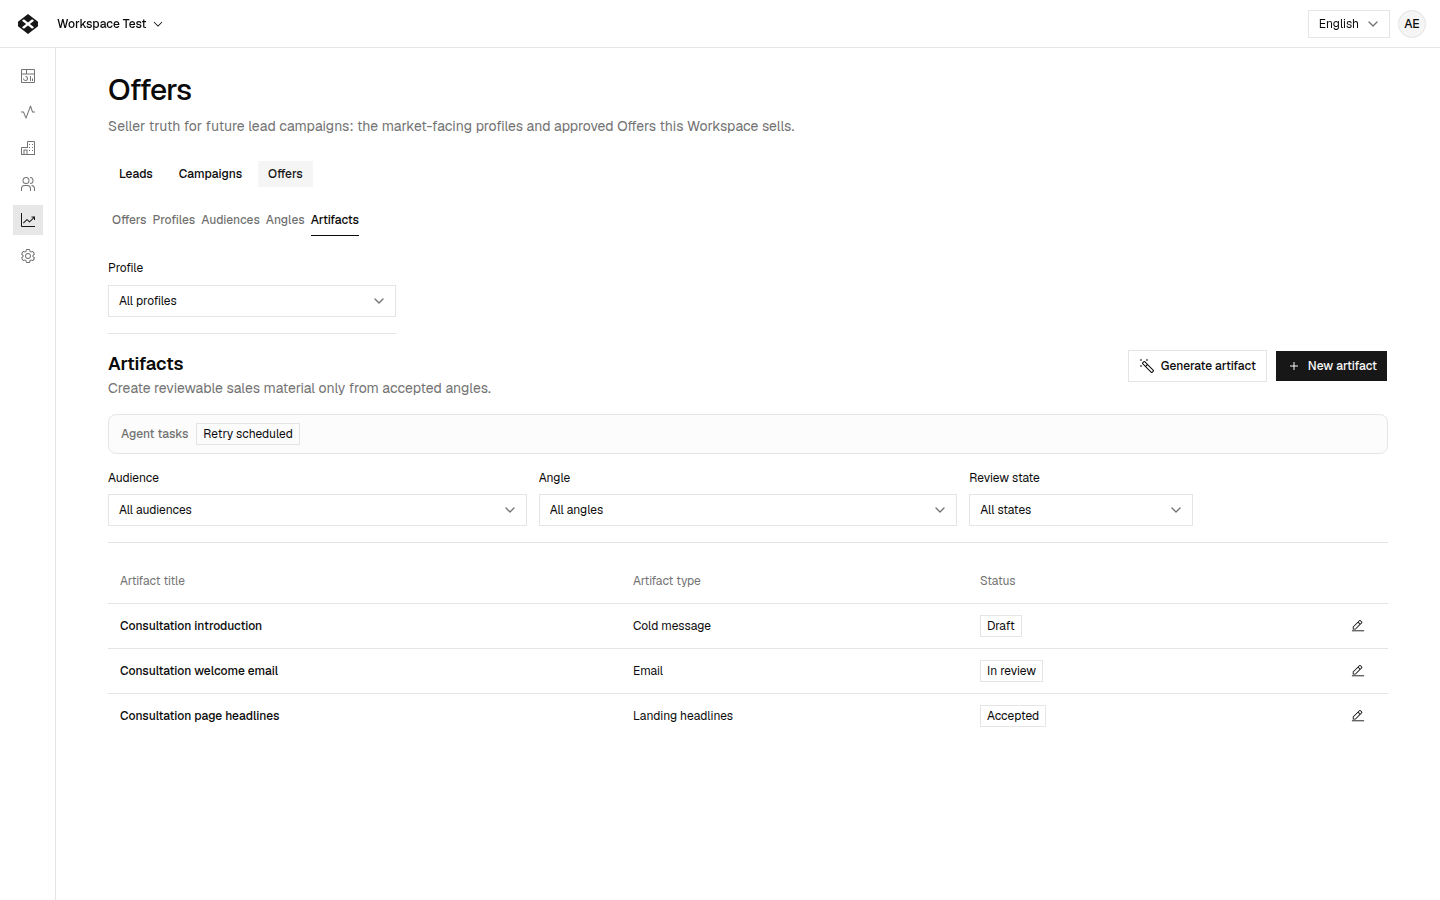The image size is (1440, 900).
Task: Click the Accepted status badge
Action: click(1013, 716)
